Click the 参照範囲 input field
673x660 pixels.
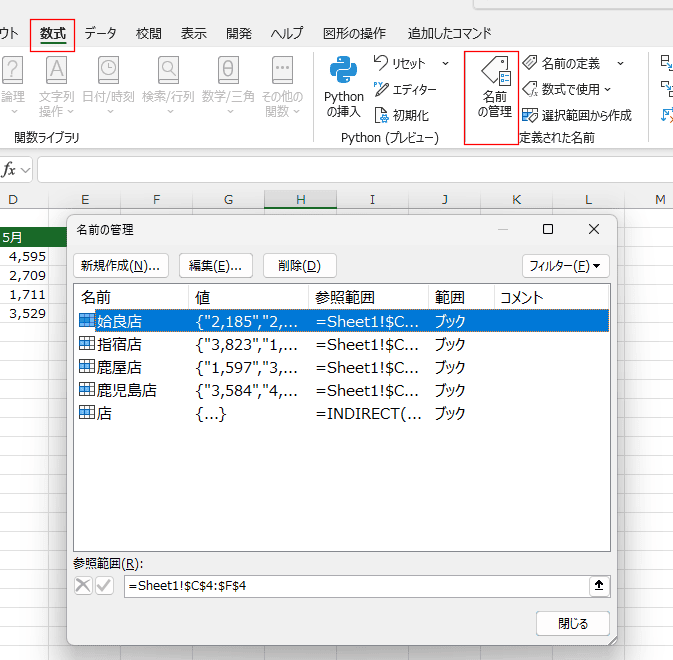(x=355, y=586)
